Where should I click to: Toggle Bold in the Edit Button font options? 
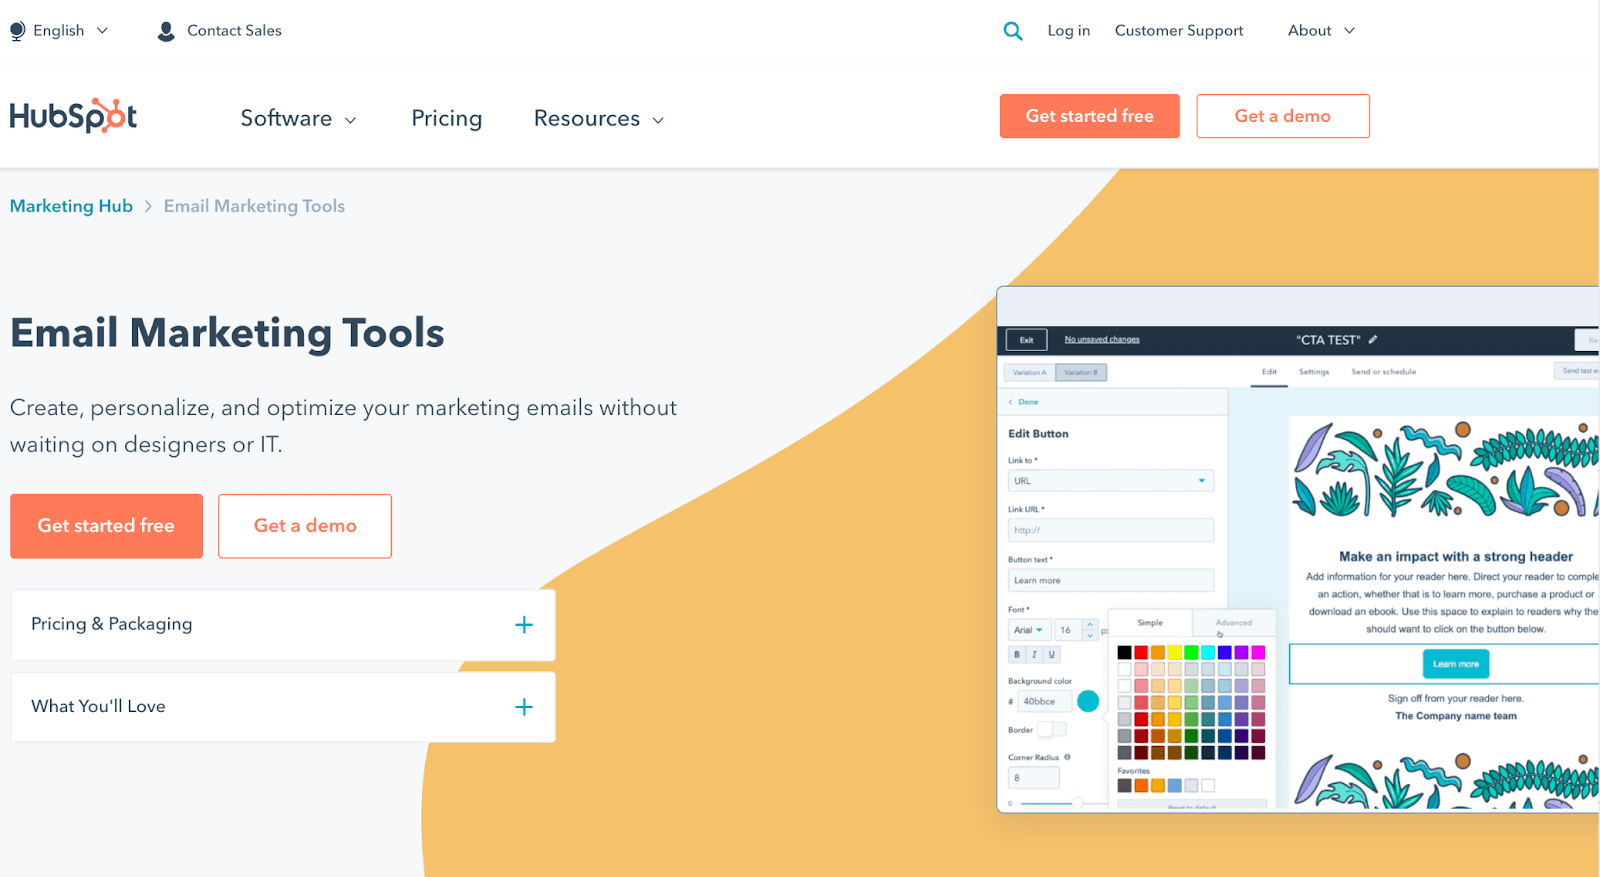coord(1017,654)
